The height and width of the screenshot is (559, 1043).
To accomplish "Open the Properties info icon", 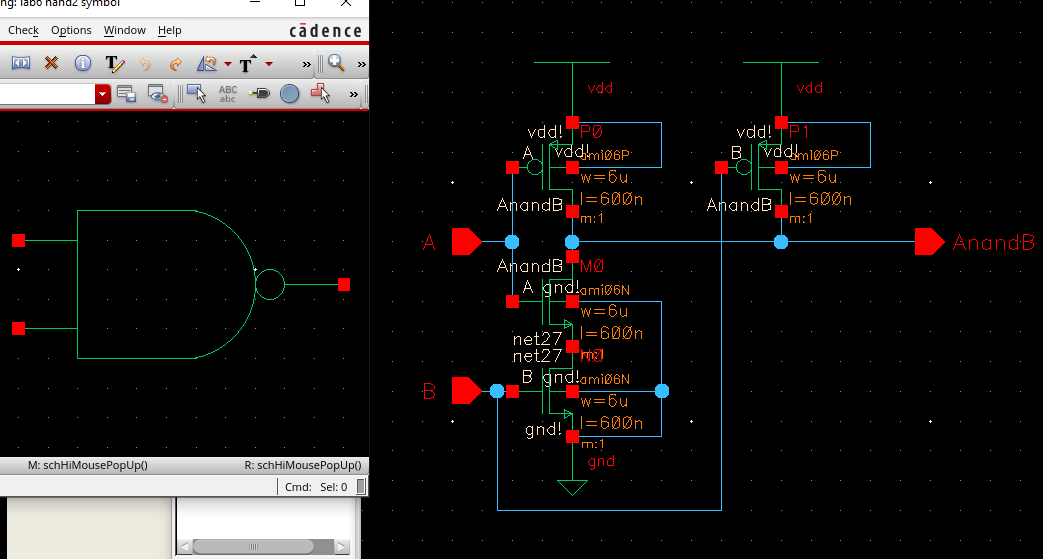I will click(83, 63).
